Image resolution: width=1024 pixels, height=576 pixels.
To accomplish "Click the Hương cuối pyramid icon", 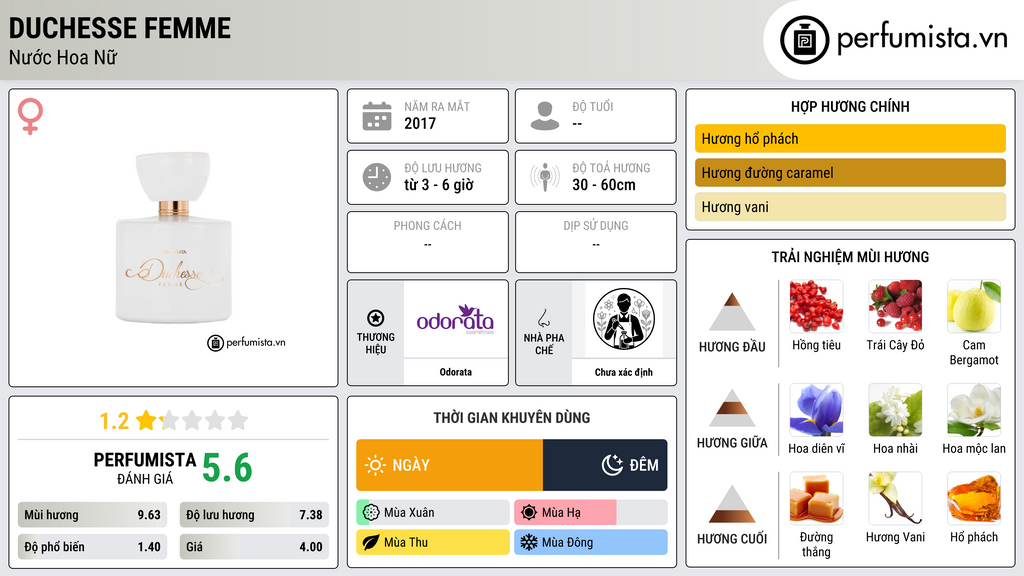I will click(732, 504).
